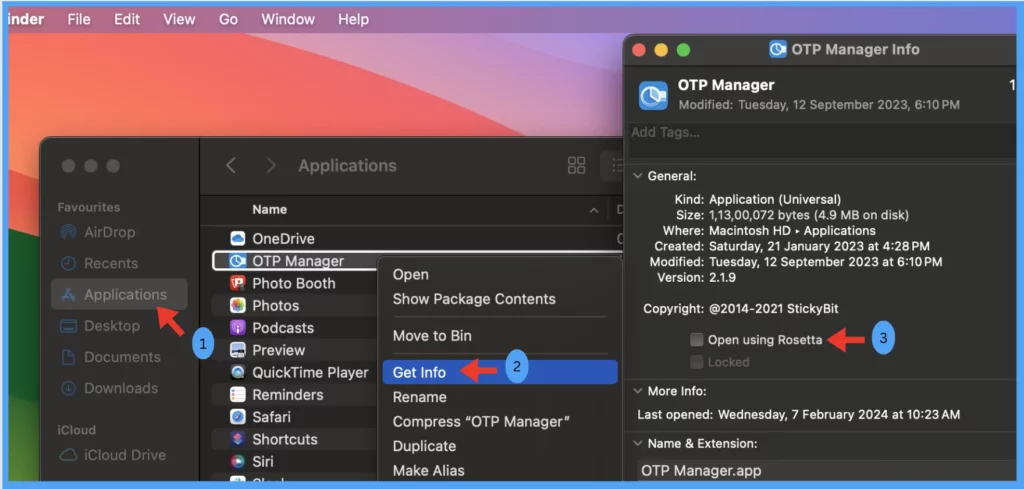Select the Reminders row label
1024x489 pixels.
tap(287, 395)
